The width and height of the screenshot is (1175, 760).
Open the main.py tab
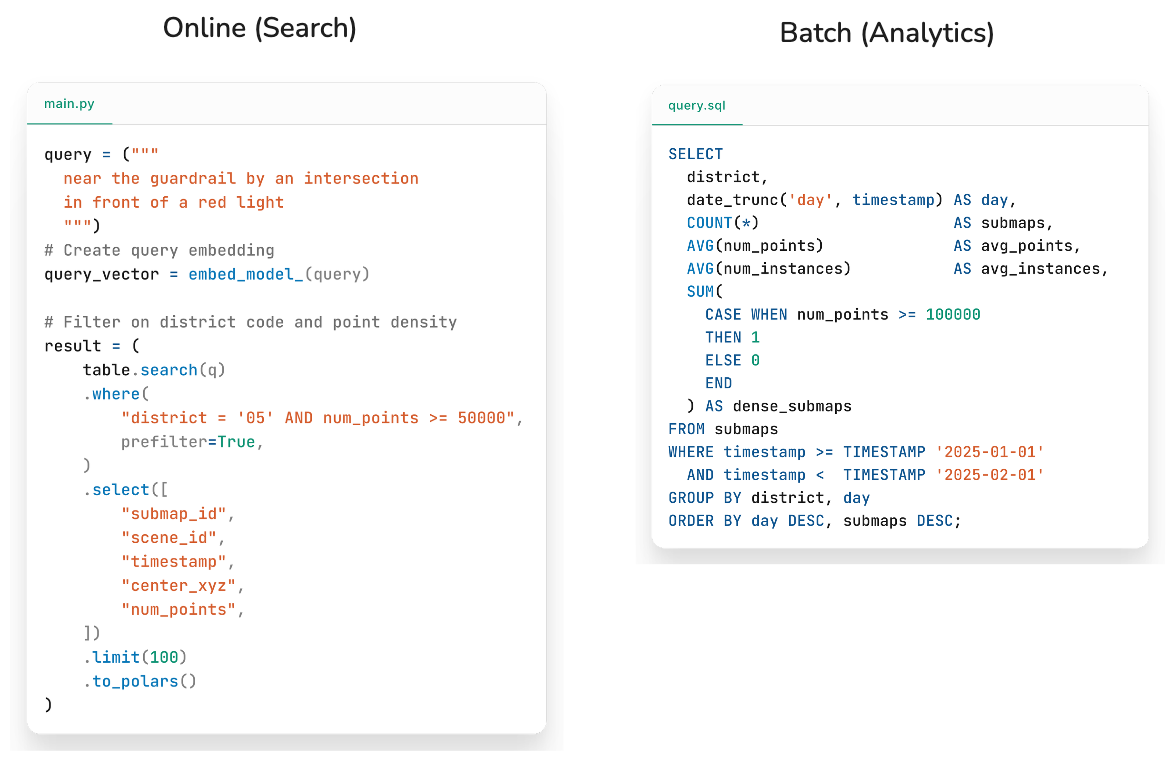pos(69,104)
